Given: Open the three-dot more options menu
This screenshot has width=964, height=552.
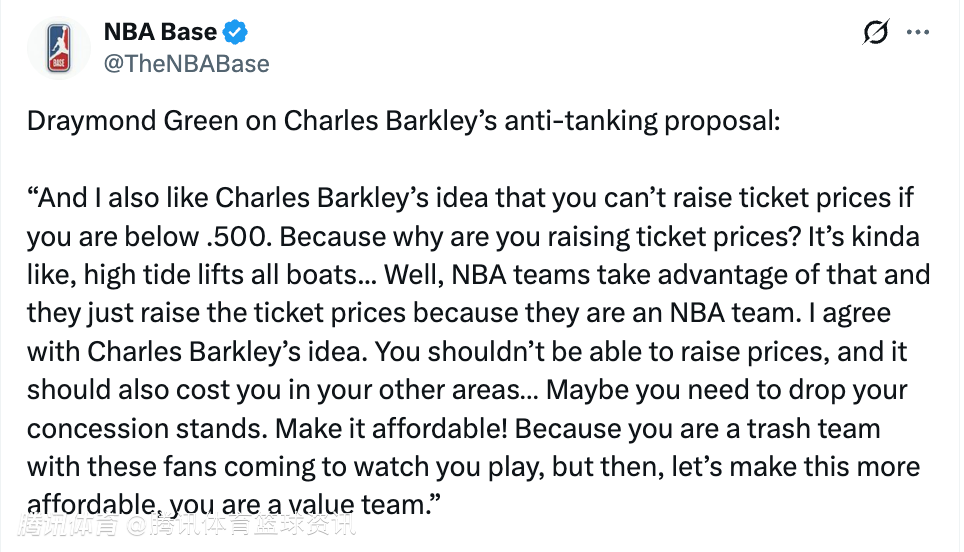Looking at the screenshot, I should pyautogui.click(x=918, y=33).
